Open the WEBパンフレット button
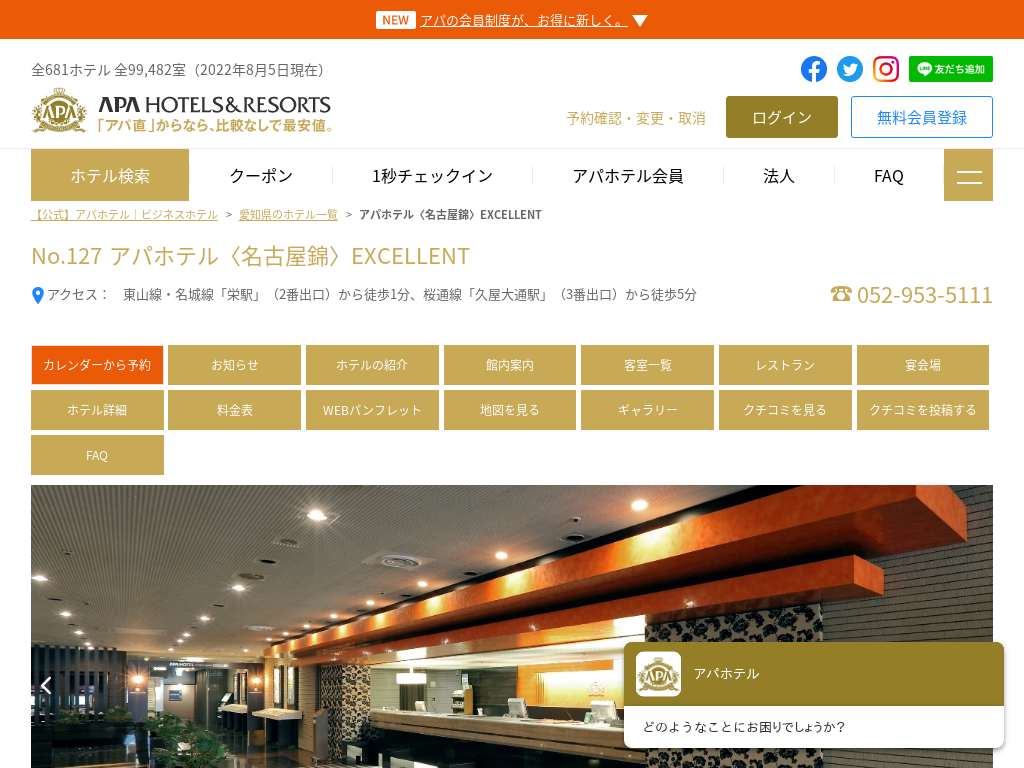 point(372,410)
